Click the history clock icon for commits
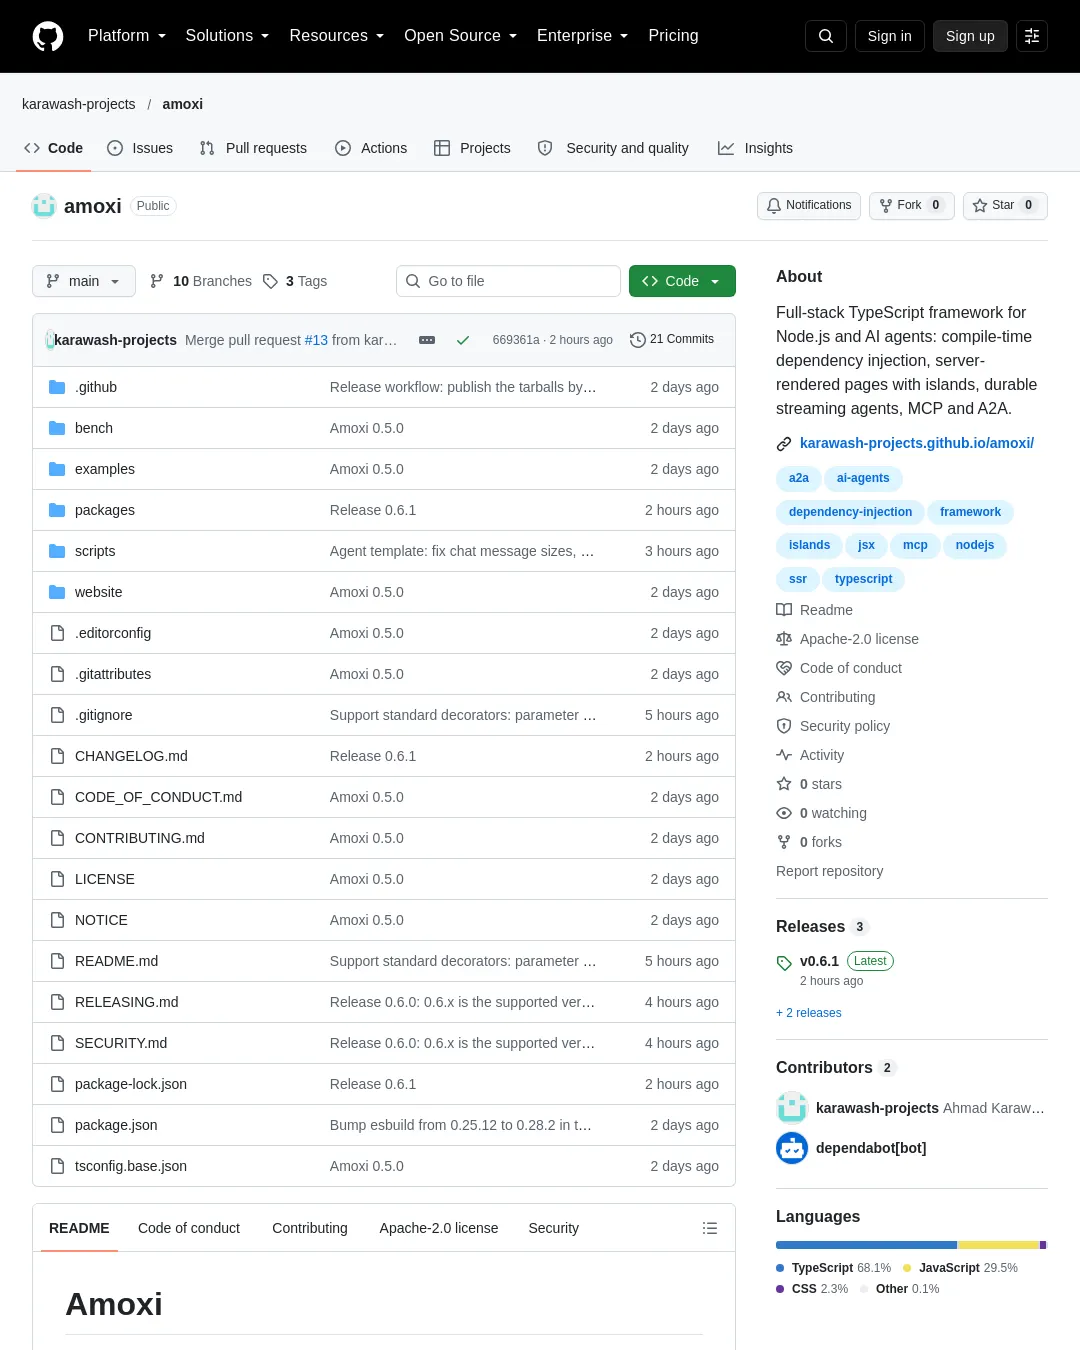This screenshot has width=1080, height=1350. pos(637,340)
